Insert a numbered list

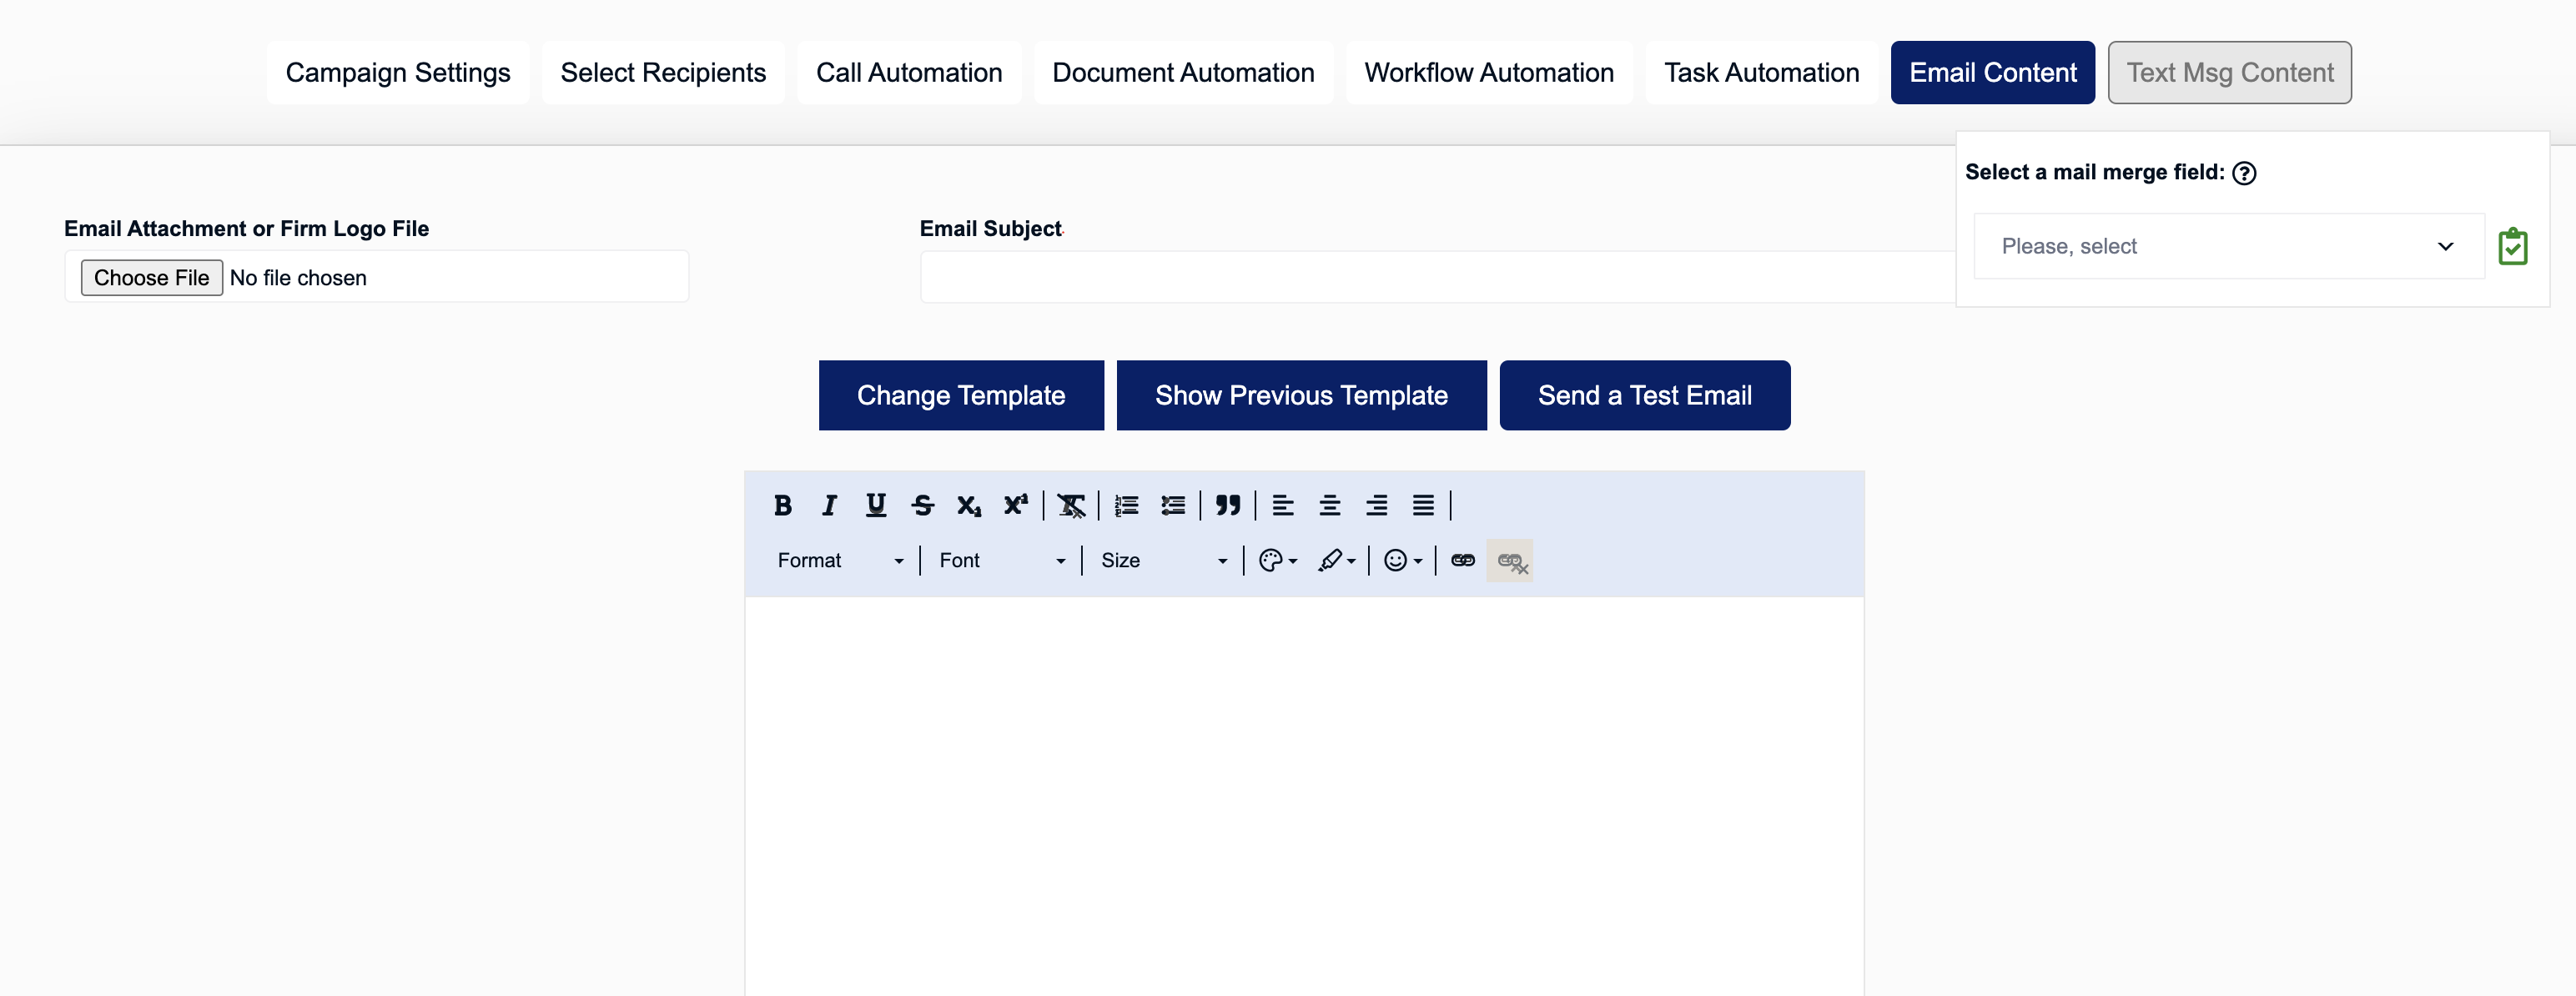click(1126, 506)
